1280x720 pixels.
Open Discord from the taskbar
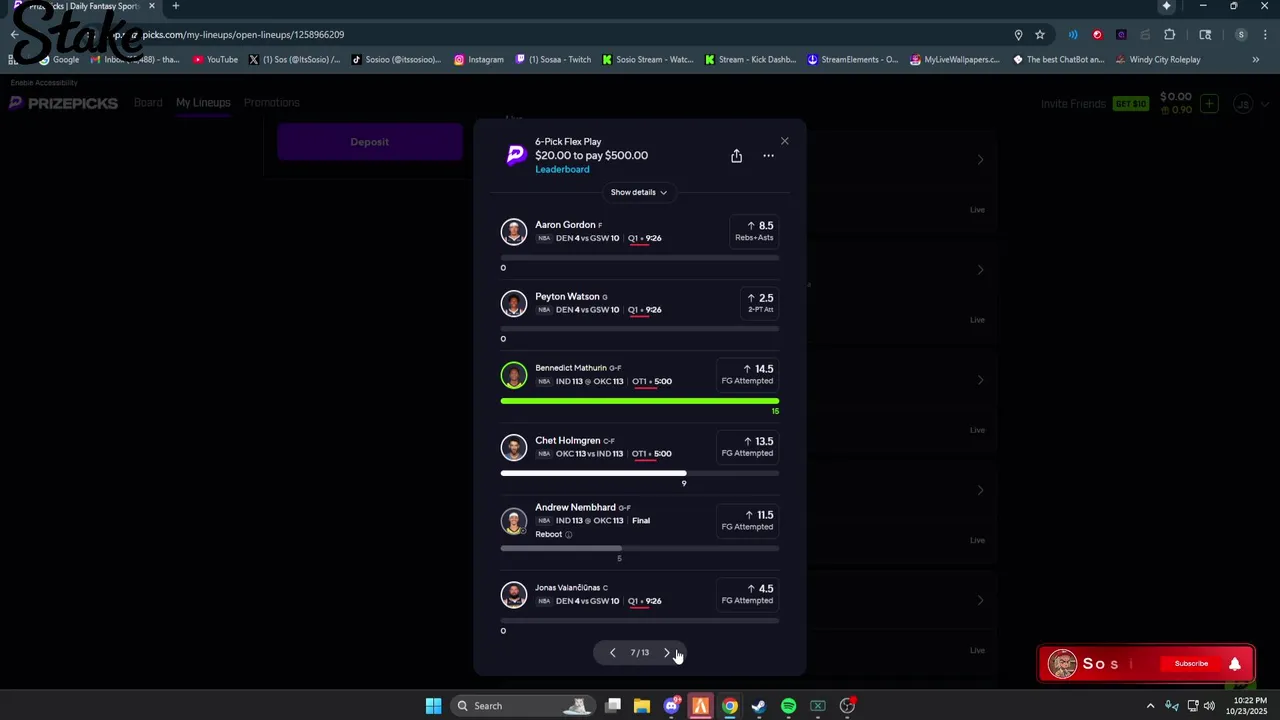(672, 706)
